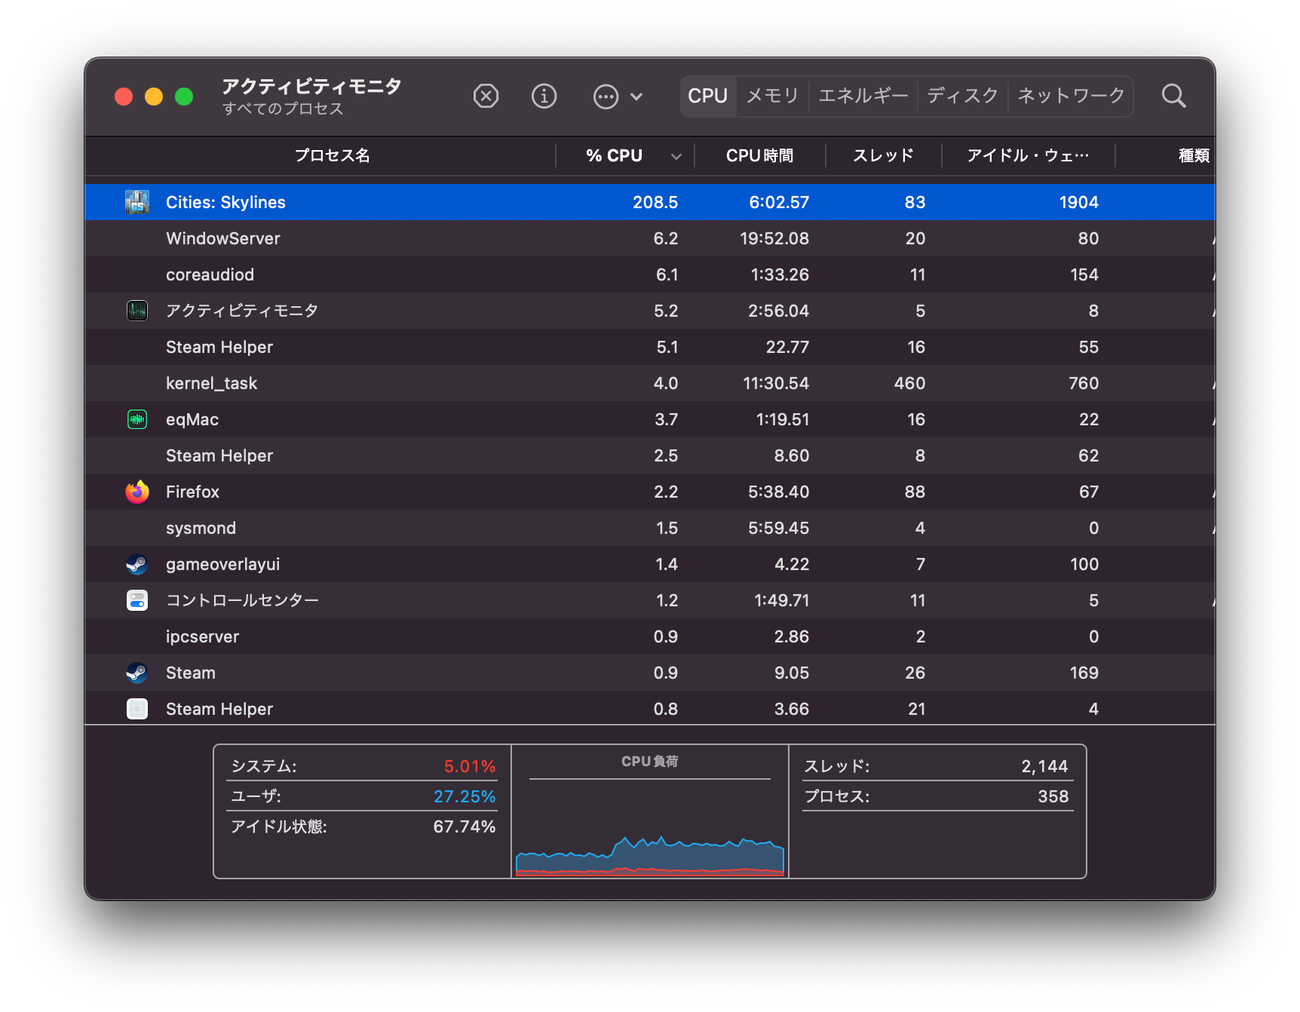Click the コントロールセンター process icon
Screen dimensions: 1300x1012
coord(137,601)
